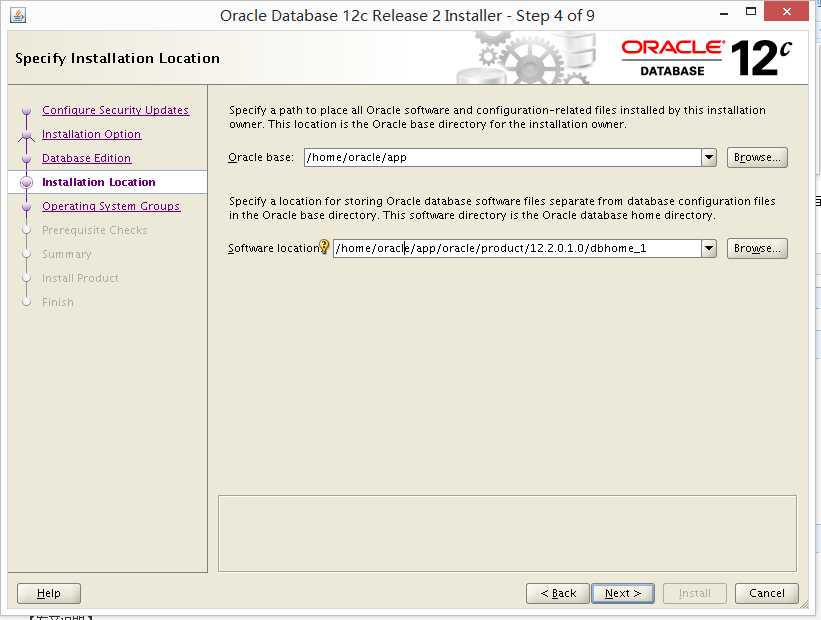Click the Installation Location step bullet
This screenshot has height=620, width=821.
click(26, 182)
